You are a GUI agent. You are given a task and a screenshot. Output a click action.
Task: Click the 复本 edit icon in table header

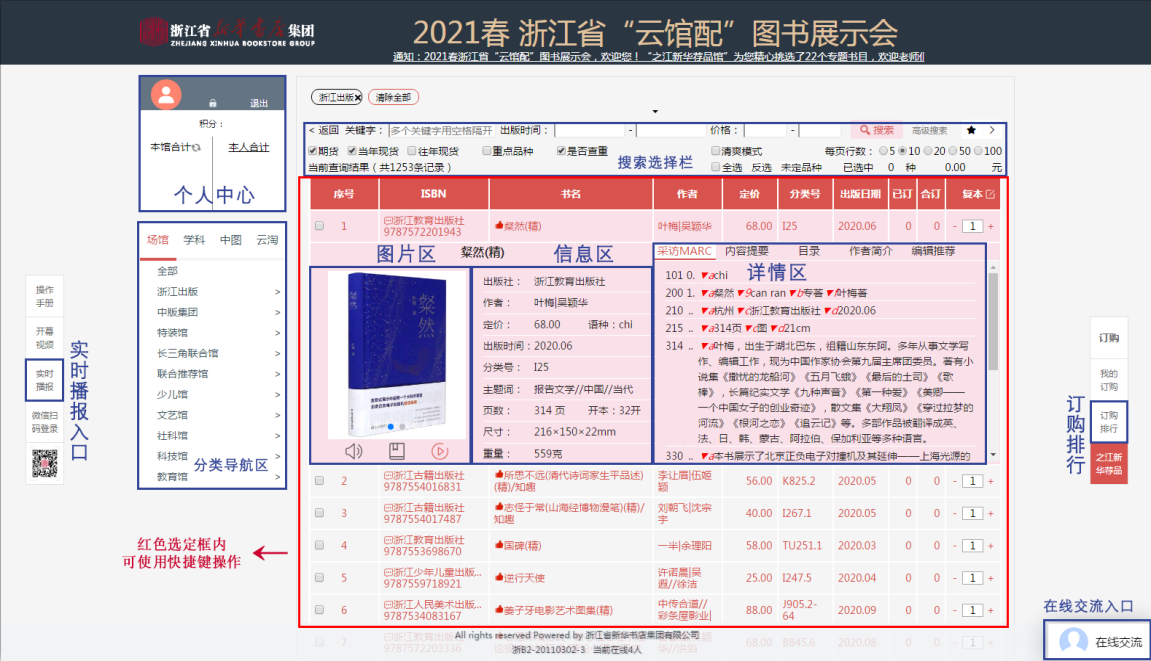(990, 194)
